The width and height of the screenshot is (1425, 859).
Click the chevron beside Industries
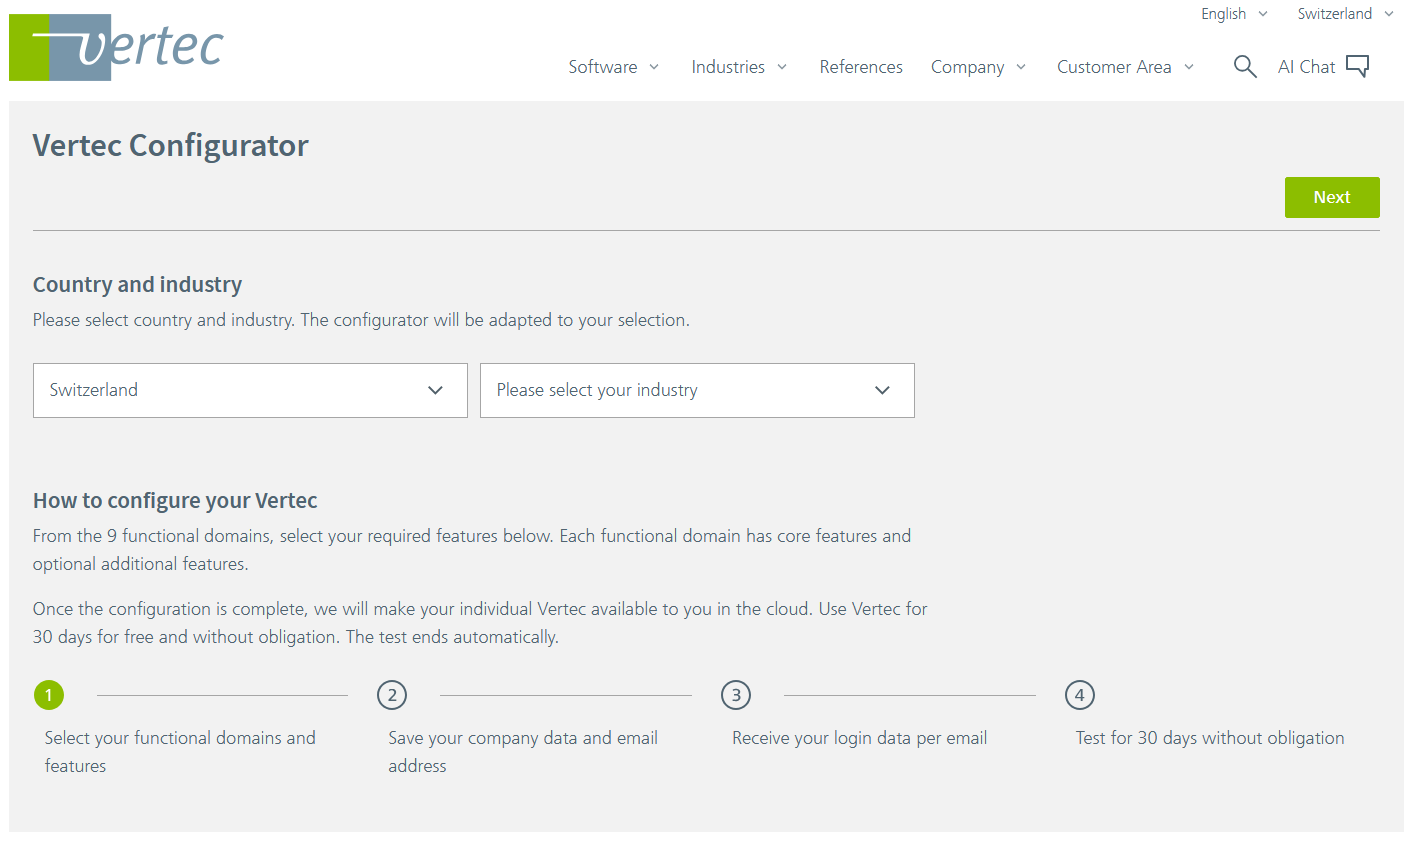click(782, 67)
